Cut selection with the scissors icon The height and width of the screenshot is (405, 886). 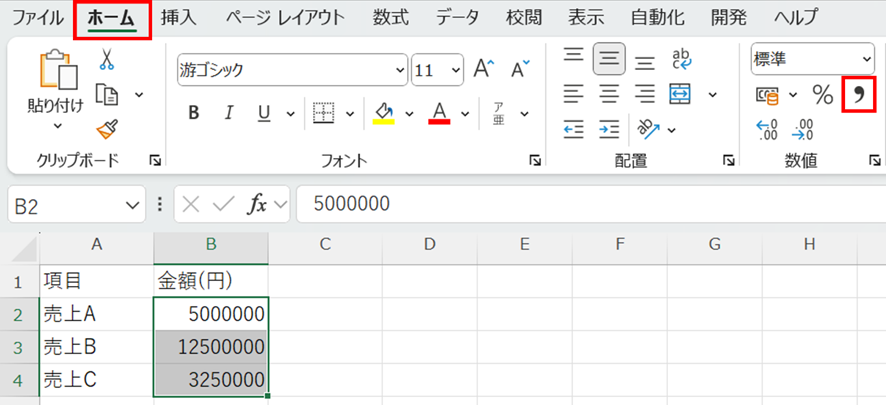(x=107, y=59)
